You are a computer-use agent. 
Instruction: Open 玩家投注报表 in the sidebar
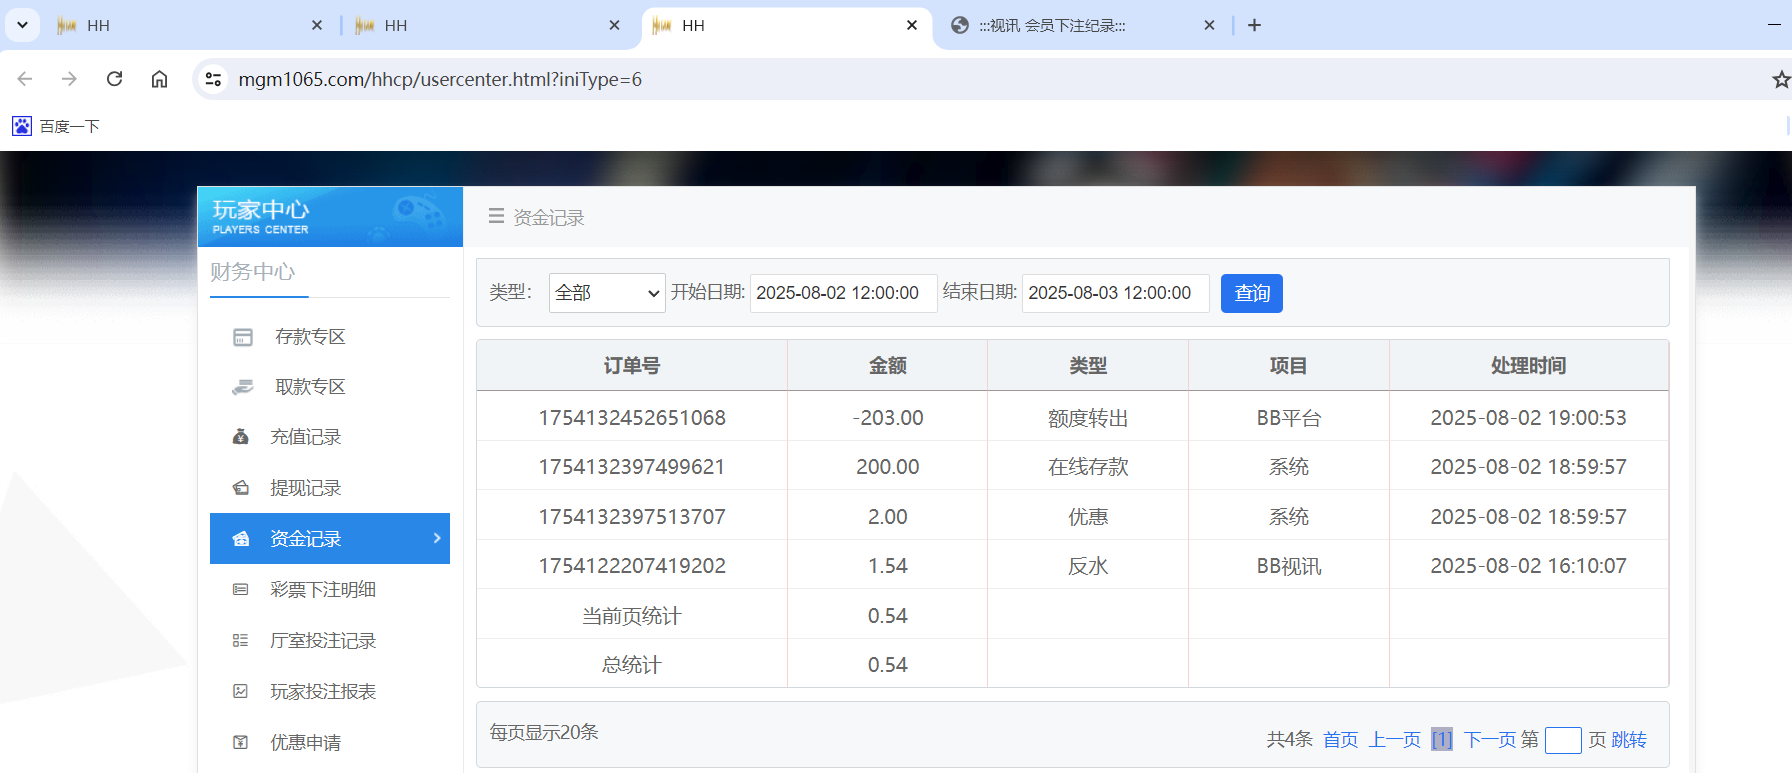click(322, 692)
